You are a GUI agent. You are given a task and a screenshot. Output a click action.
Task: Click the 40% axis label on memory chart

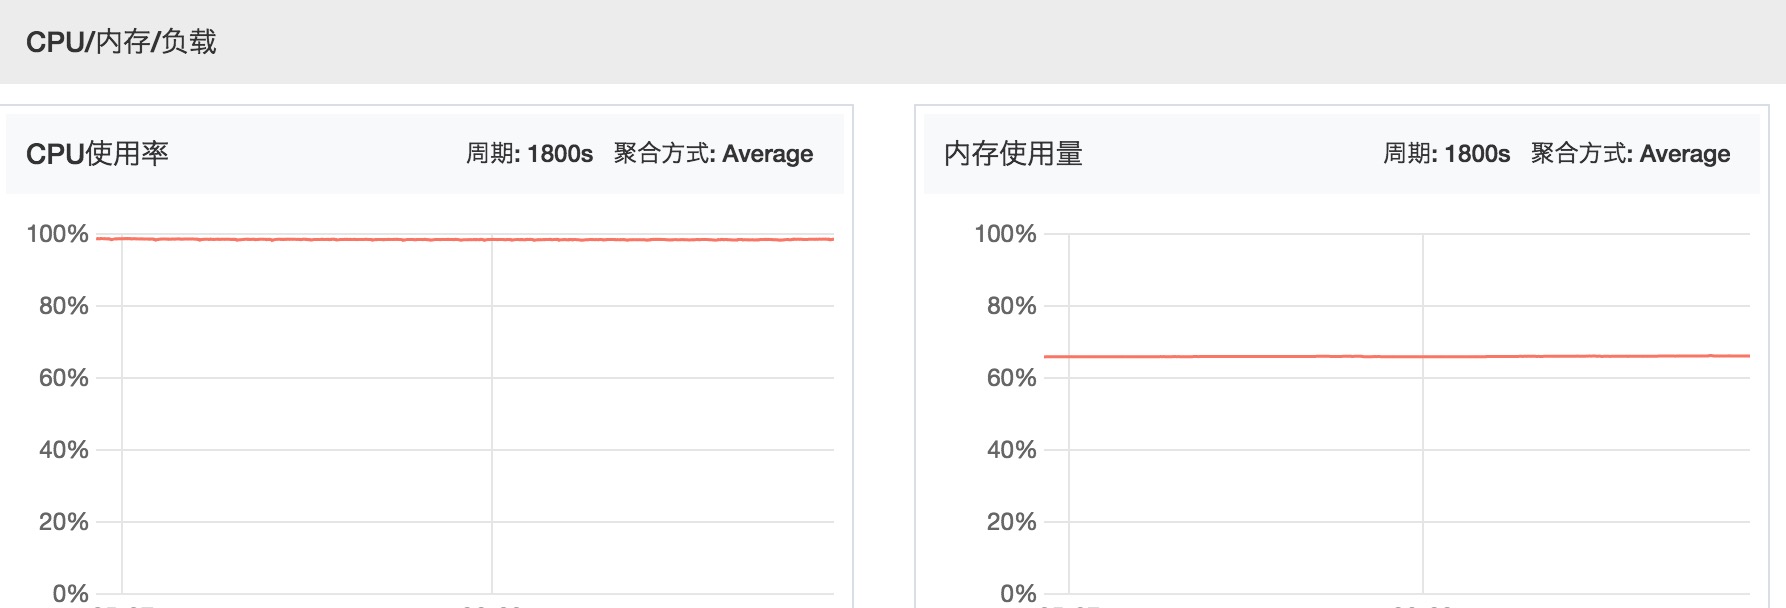pos(1011,450)
